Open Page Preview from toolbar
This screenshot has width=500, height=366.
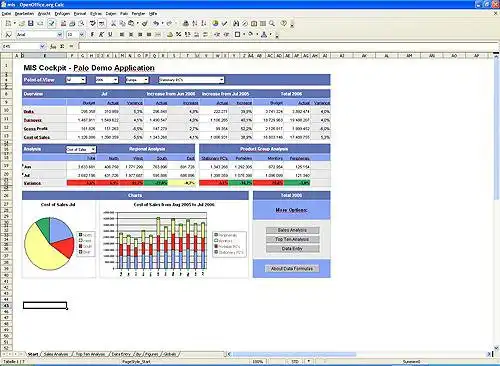coord(81,23)
